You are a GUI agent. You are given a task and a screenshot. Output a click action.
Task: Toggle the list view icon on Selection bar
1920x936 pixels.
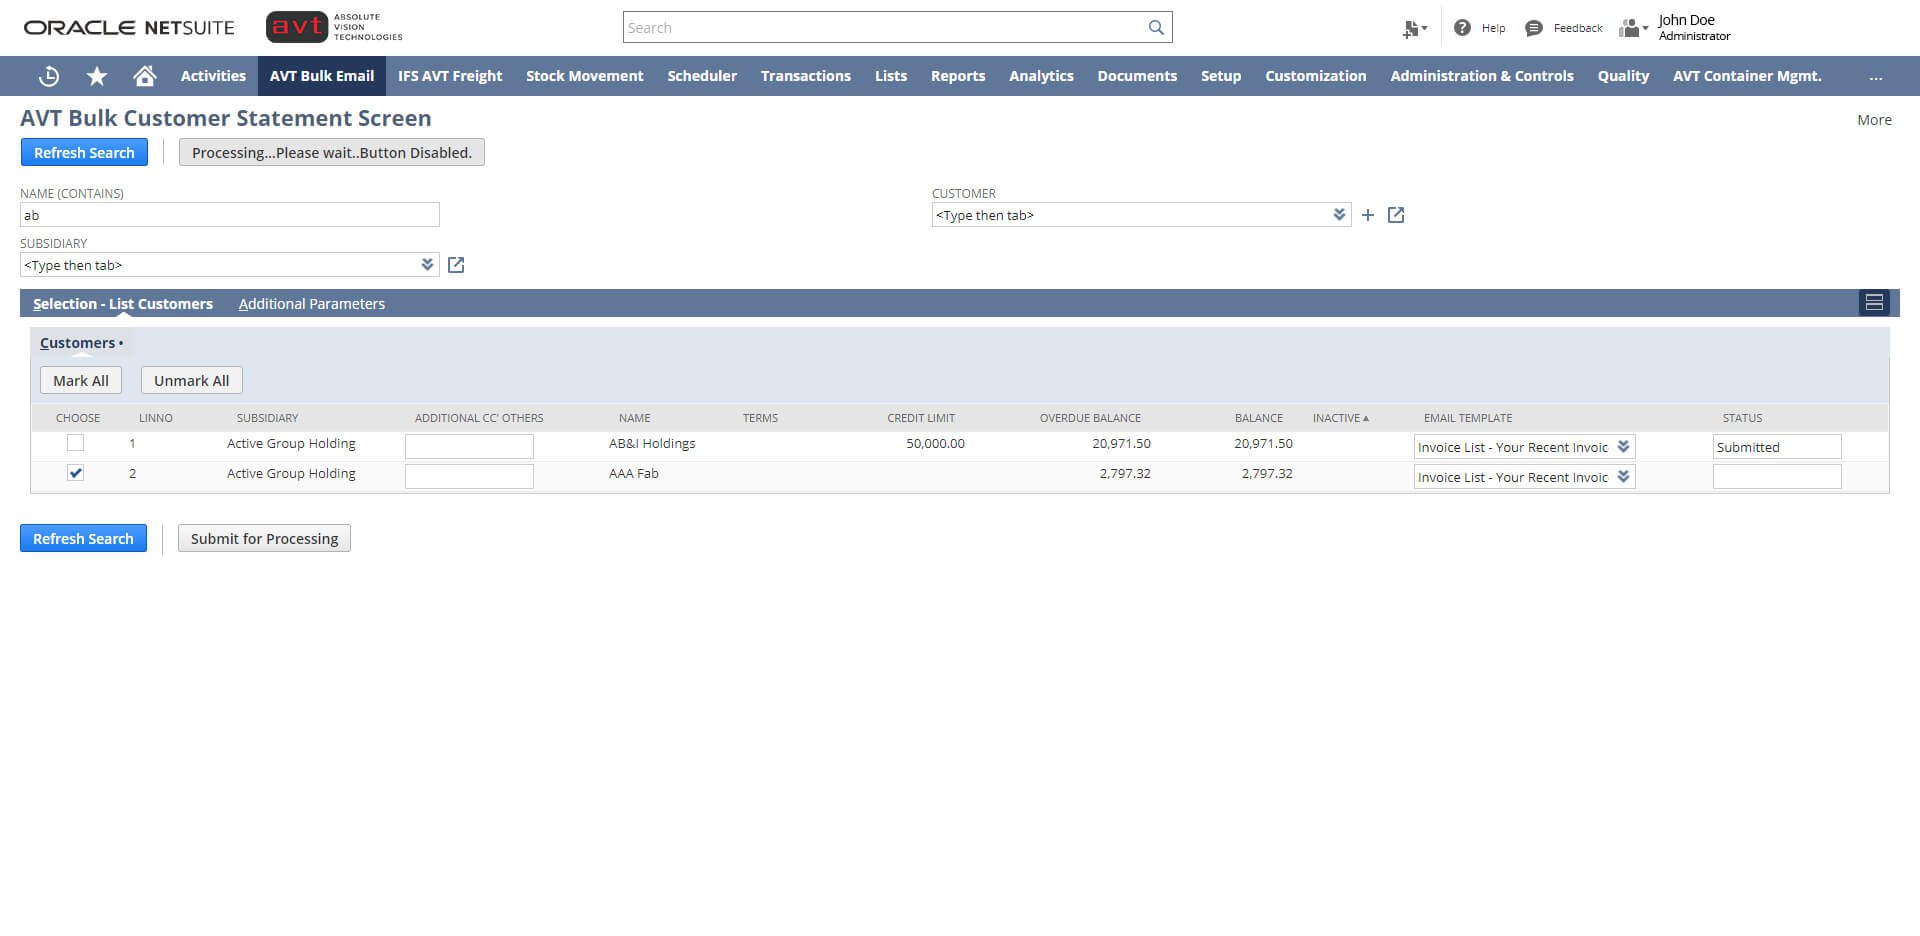[1874, 302]
